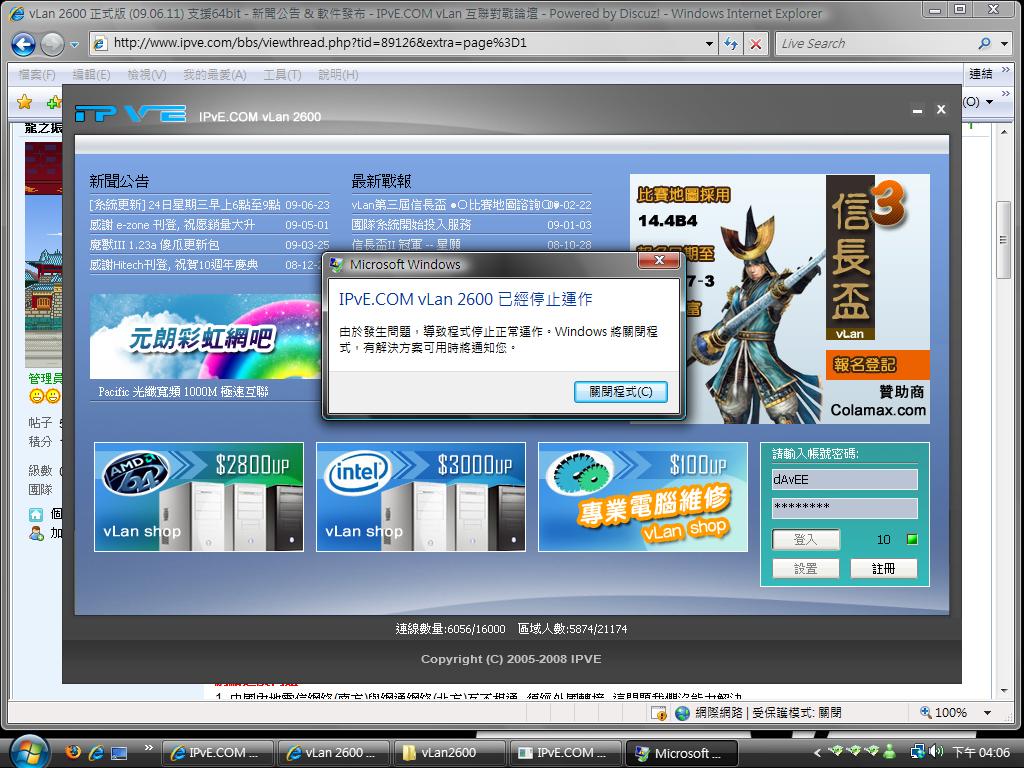
Task: Click IE page scrollbar down arrow
Action: point(1004,691)
